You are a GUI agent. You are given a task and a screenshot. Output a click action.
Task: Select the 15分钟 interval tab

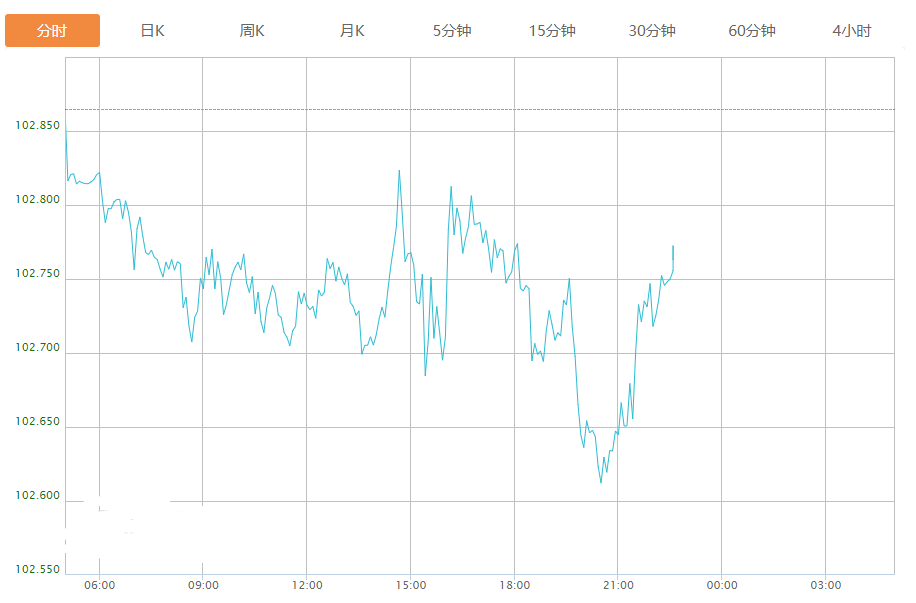click(552, 31)
